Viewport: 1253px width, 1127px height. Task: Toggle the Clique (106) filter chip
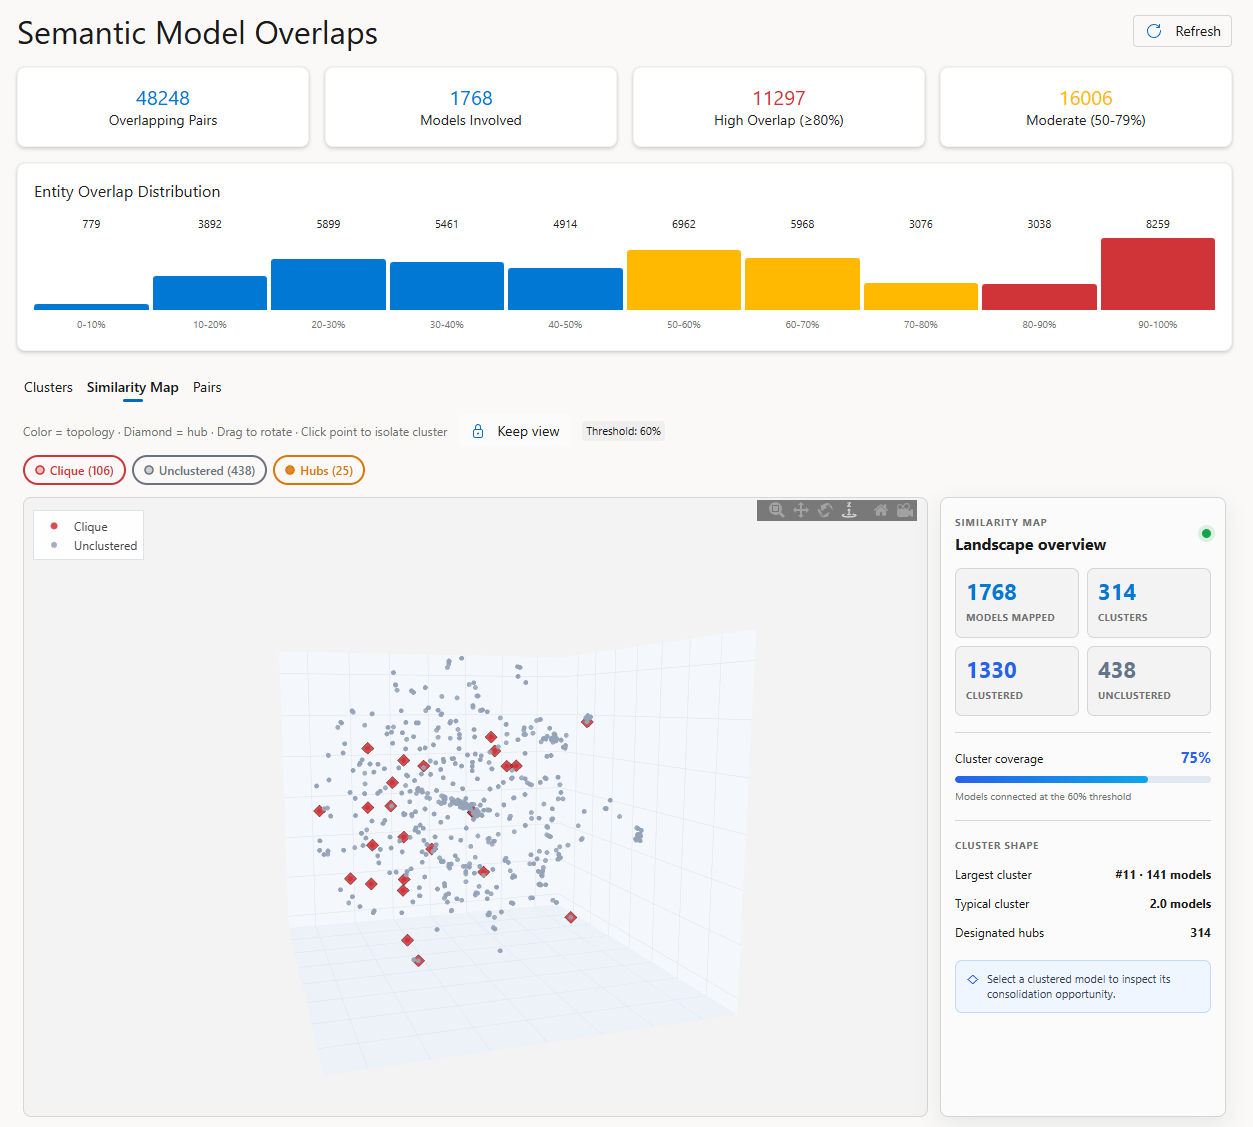click(74, 470)
